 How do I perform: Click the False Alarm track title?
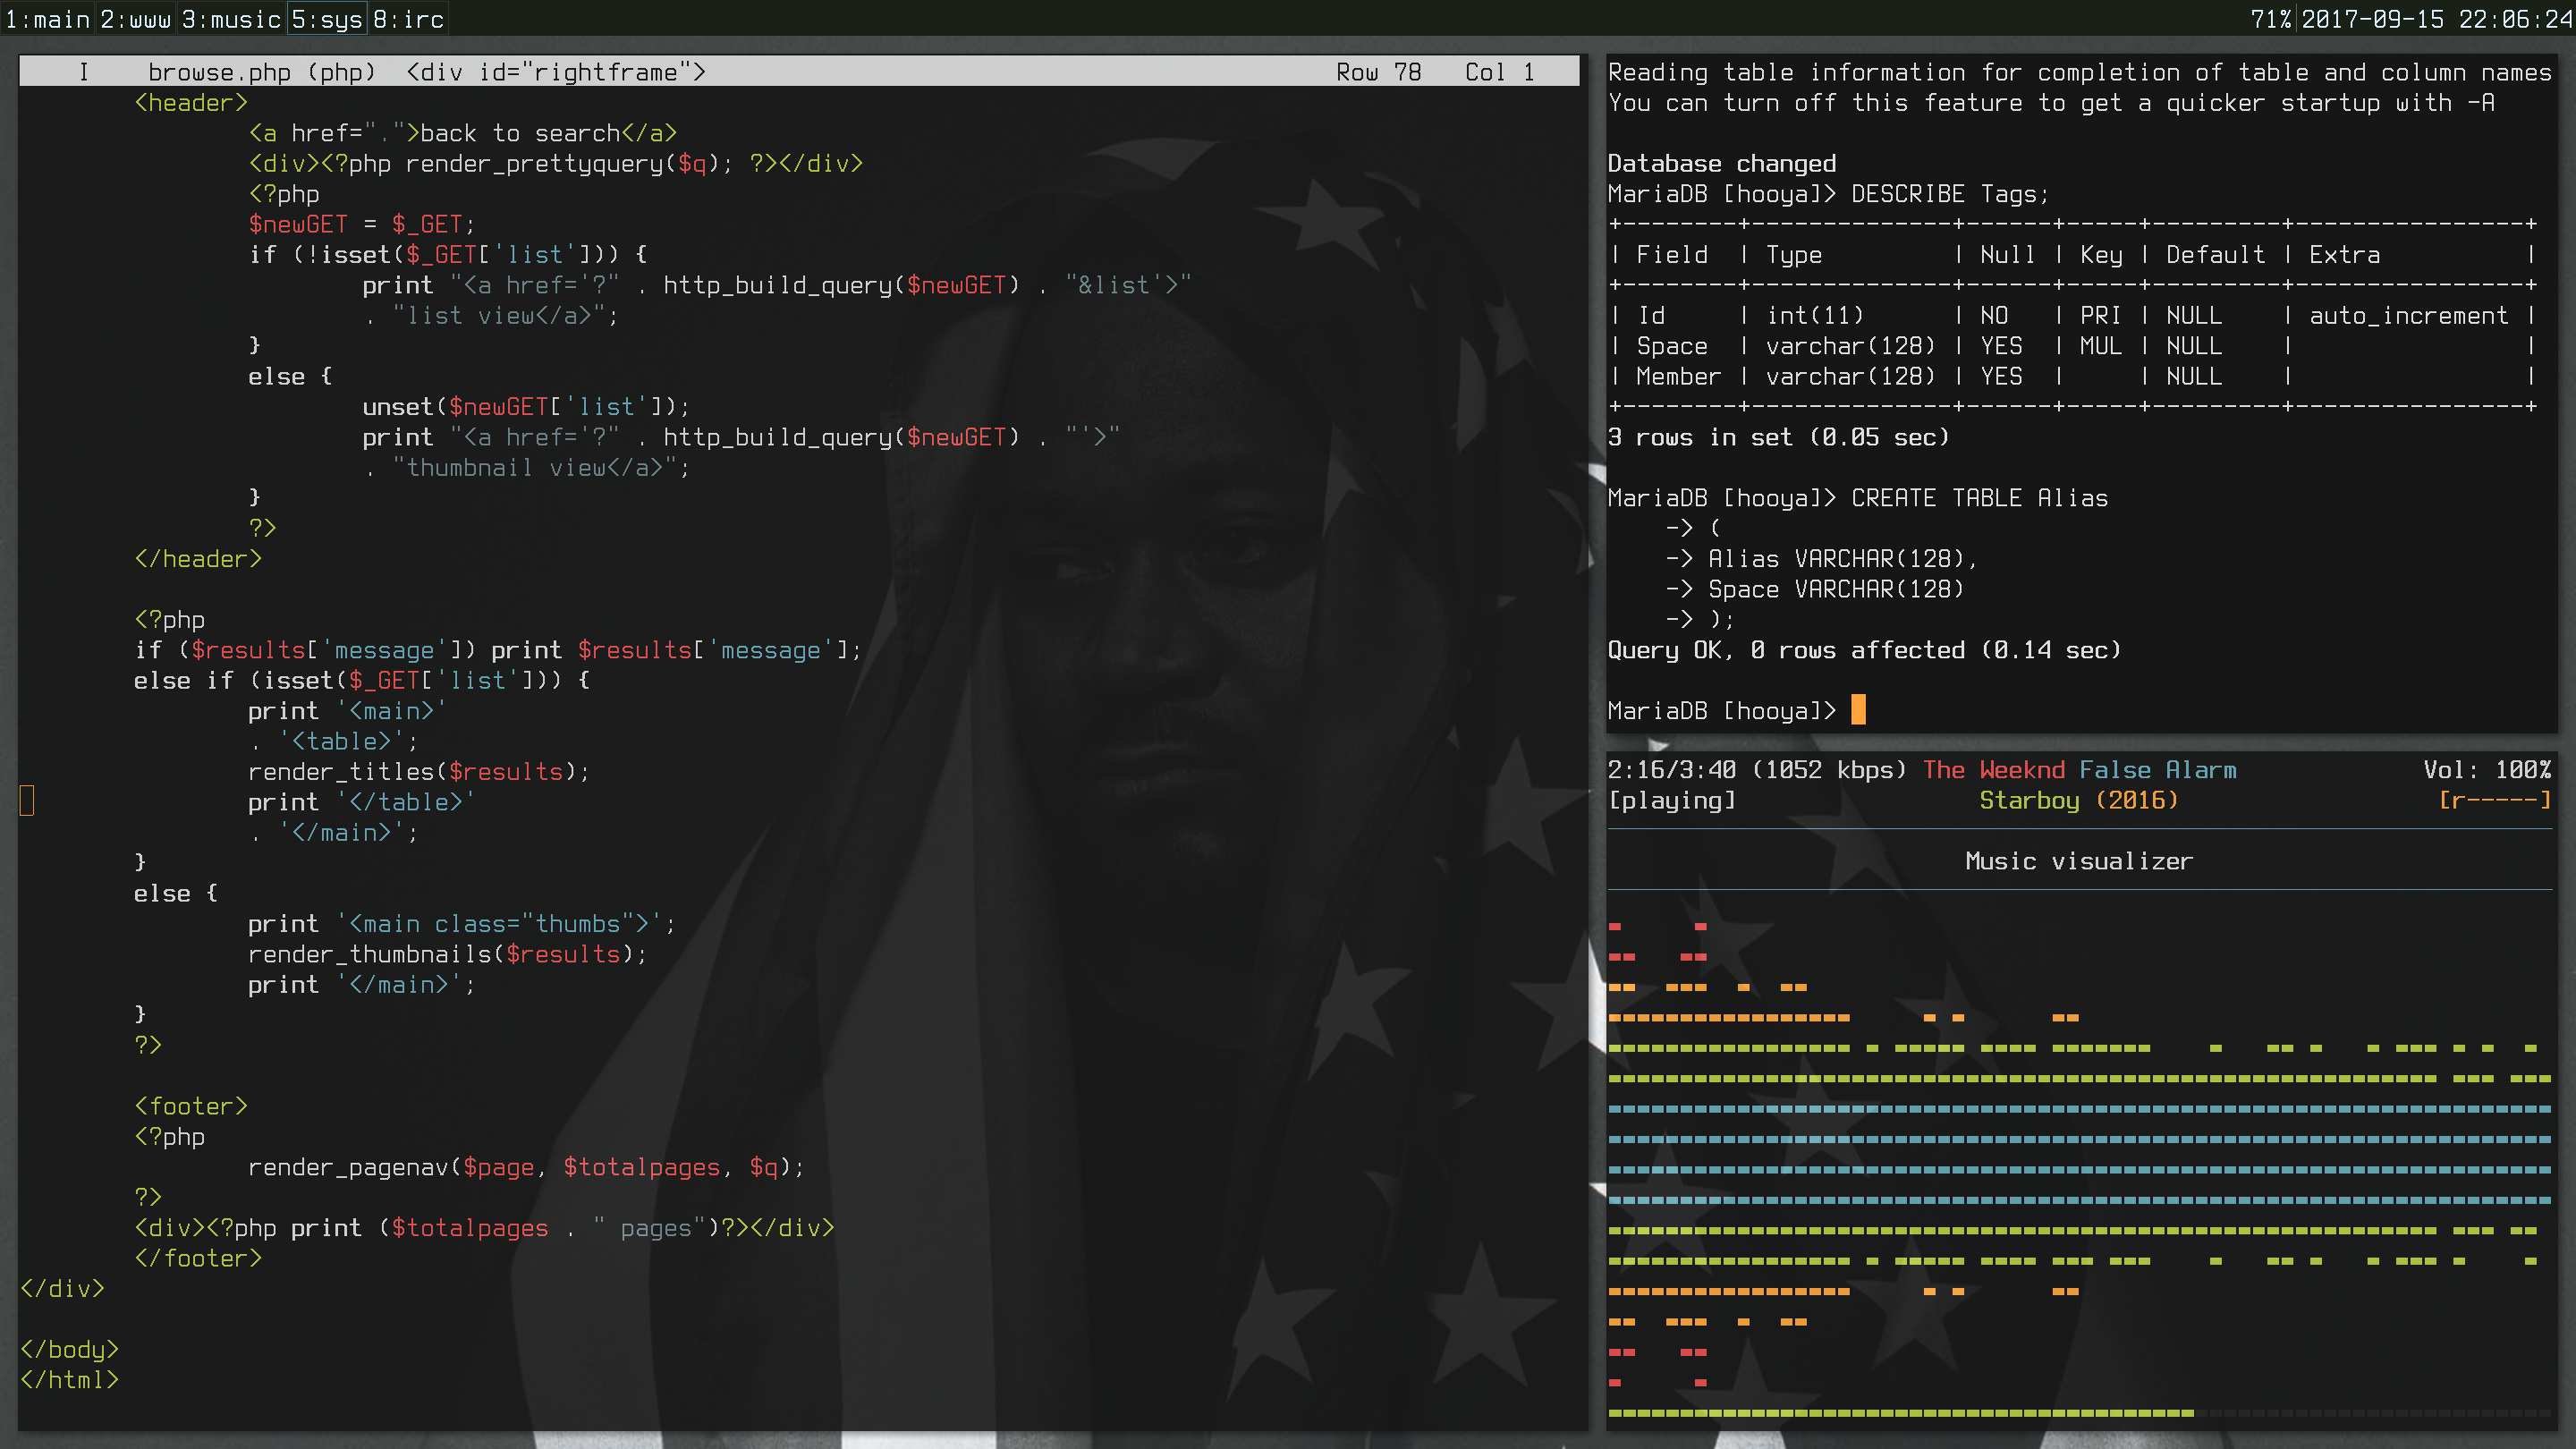point(2157,770)
